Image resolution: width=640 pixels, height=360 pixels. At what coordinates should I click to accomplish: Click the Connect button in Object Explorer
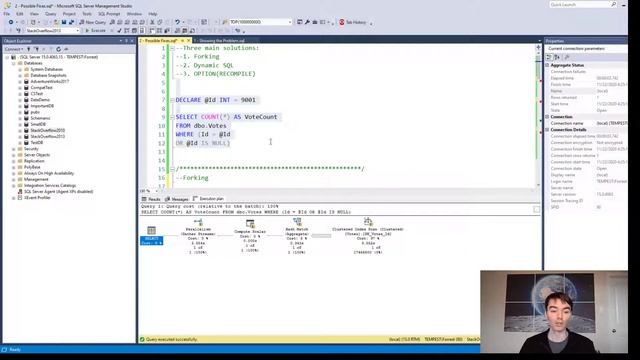pyautogui.click(x=13, y=49)
